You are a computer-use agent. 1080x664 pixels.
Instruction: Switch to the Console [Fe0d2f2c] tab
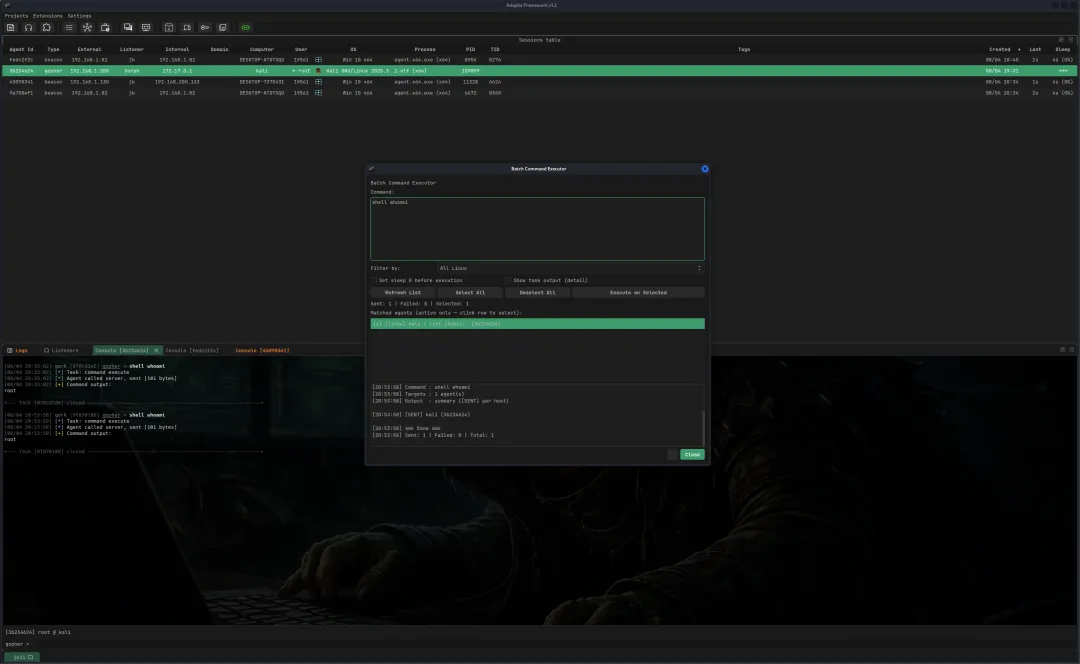(x=192, y=351)
